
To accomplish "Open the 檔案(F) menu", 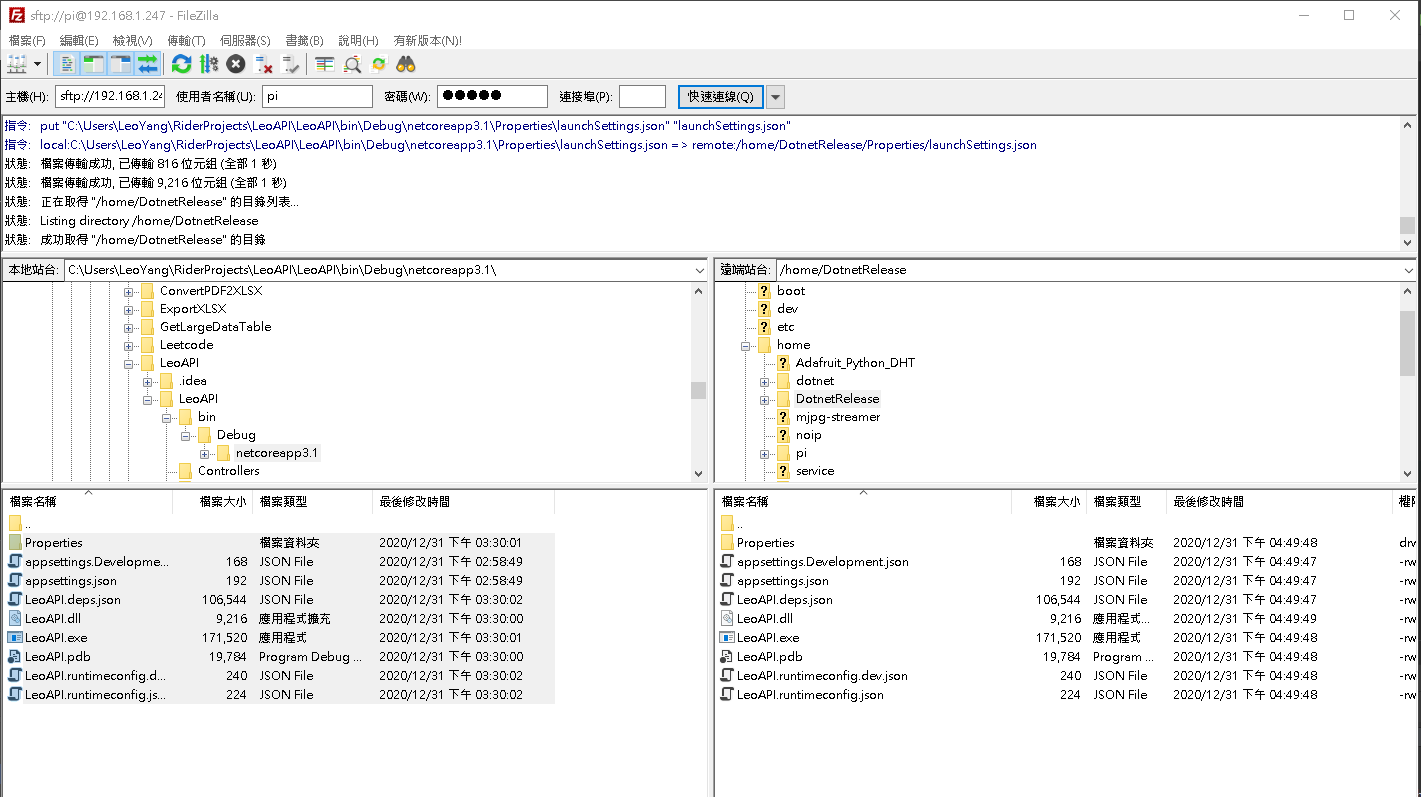I will point(27,40).
